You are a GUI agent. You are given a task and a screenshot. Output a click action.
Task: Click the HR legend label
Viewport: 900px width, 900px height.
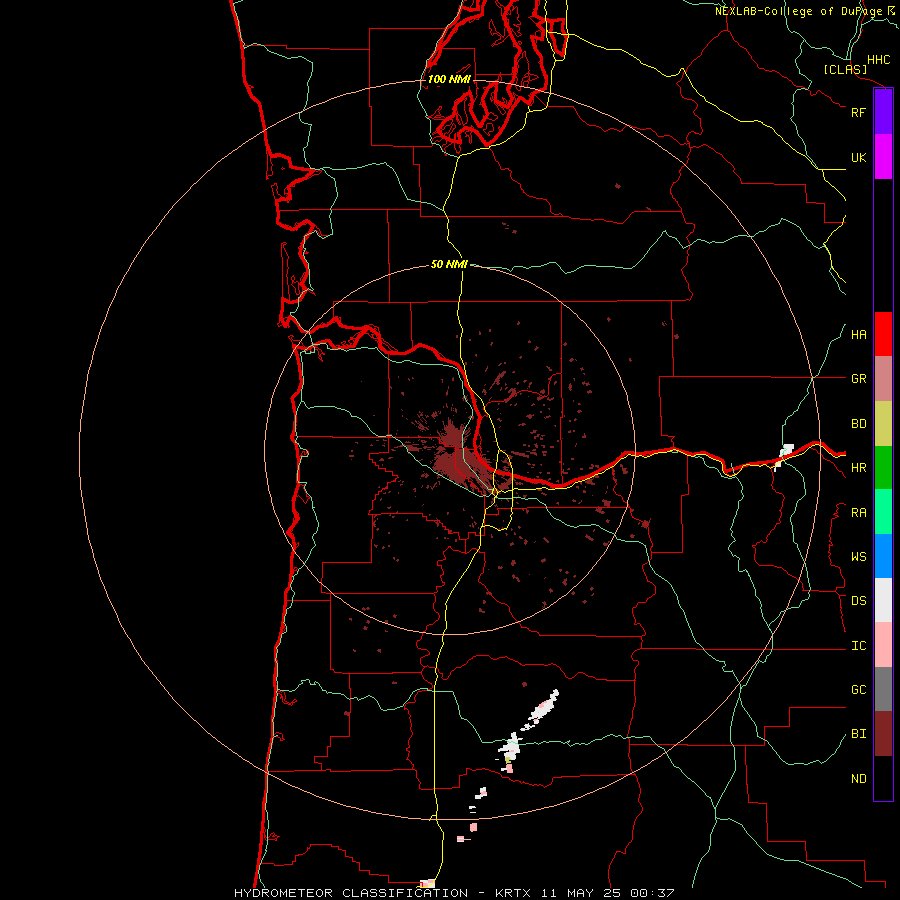[x=859, y=468]
